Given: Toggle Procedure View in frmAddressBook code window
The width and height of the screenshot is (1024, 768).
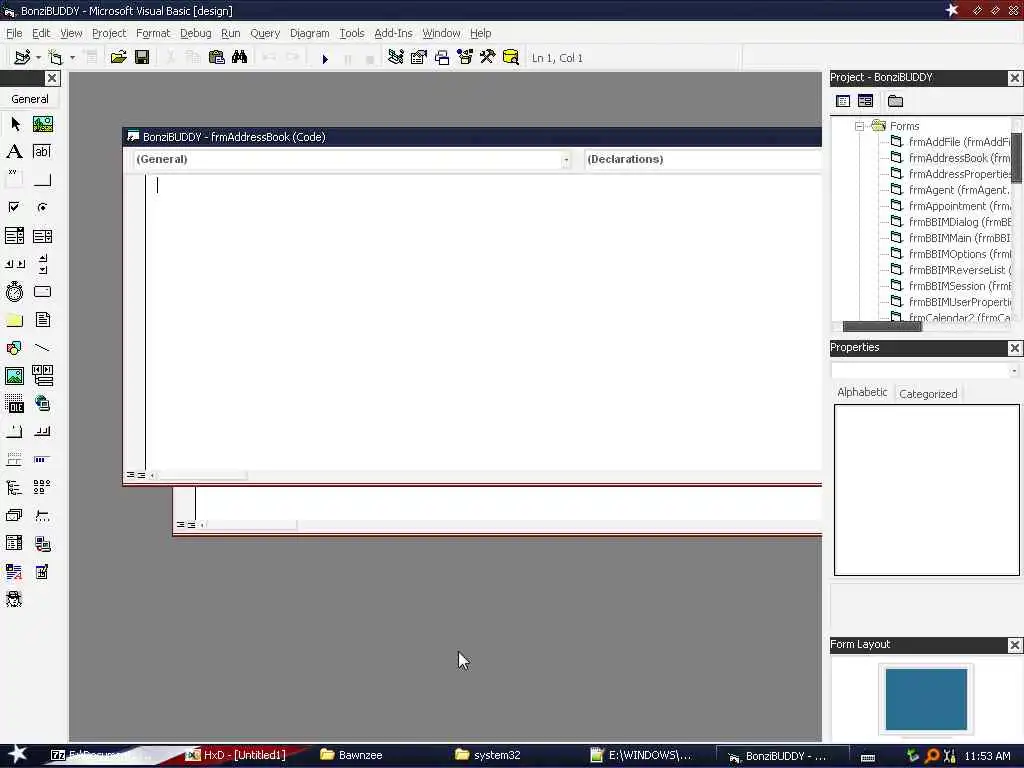Looking at the screenshot, I should tap(130, 475).
